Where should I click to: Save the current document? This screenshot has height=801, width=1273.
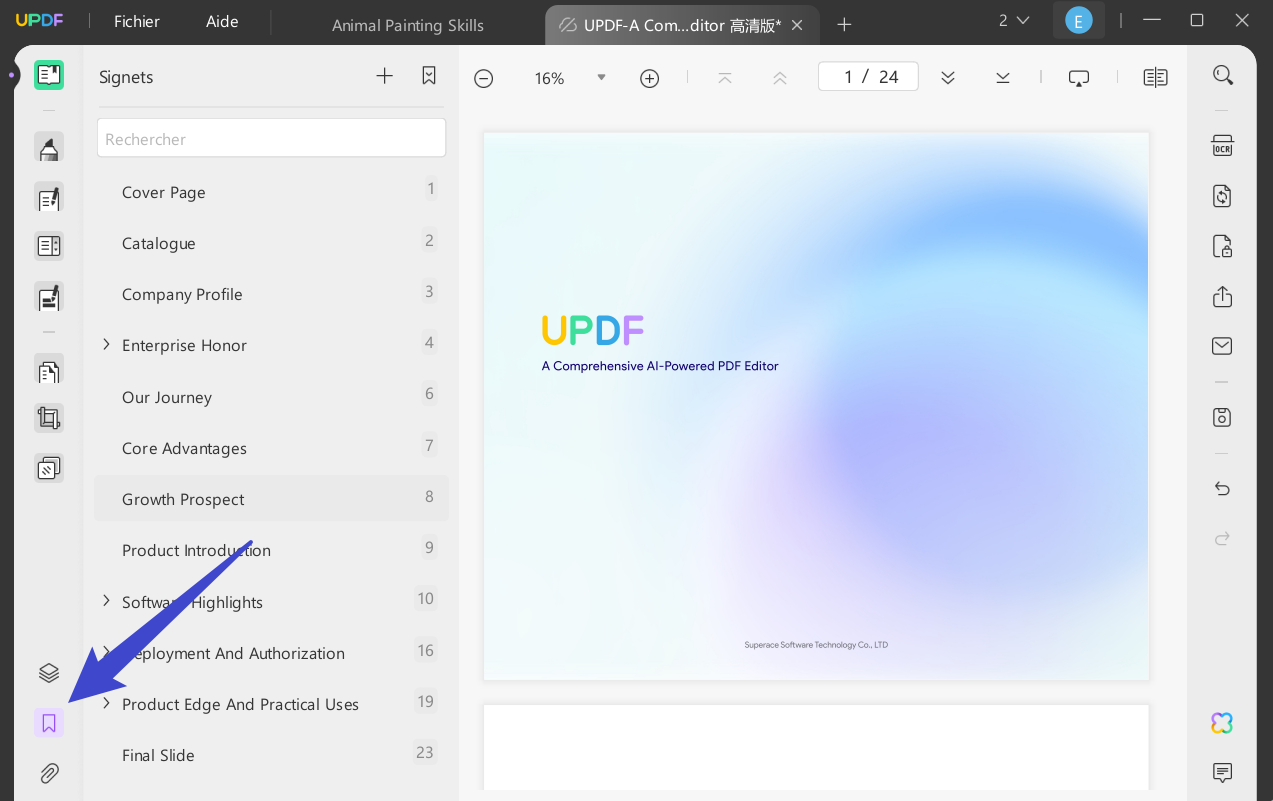[x=1222, y=417]
